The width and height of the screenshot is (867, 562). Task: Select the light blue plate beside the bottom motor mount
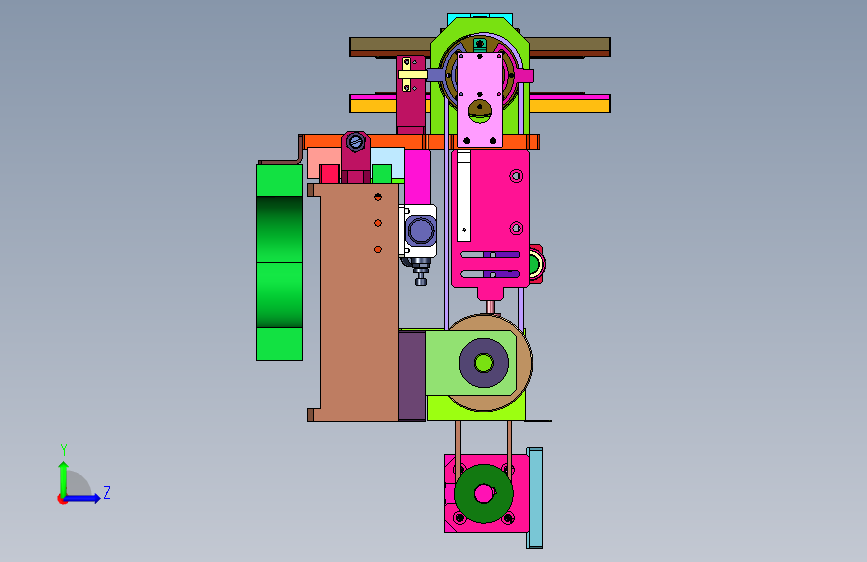tap(535, 498)
